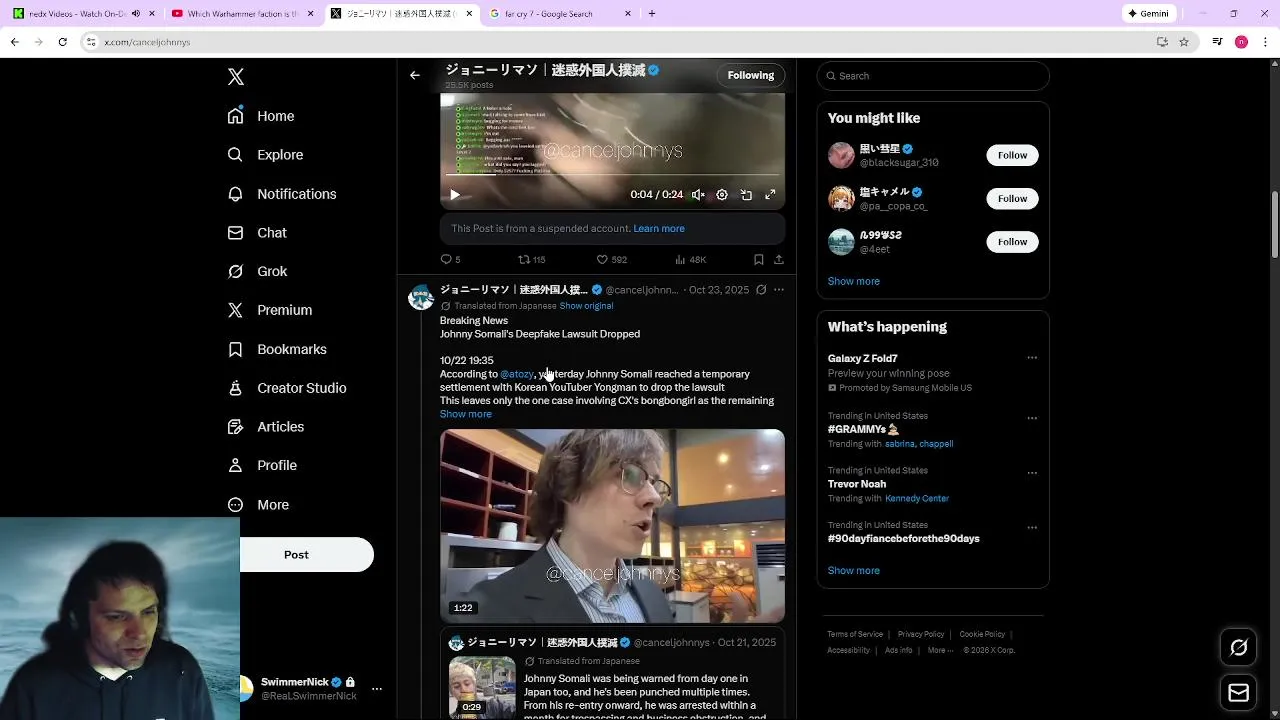The height and width of the screenshot is (720, 1280).
Task: Open the Gemini button in Chrome
Action: (x=1147, y=14)
